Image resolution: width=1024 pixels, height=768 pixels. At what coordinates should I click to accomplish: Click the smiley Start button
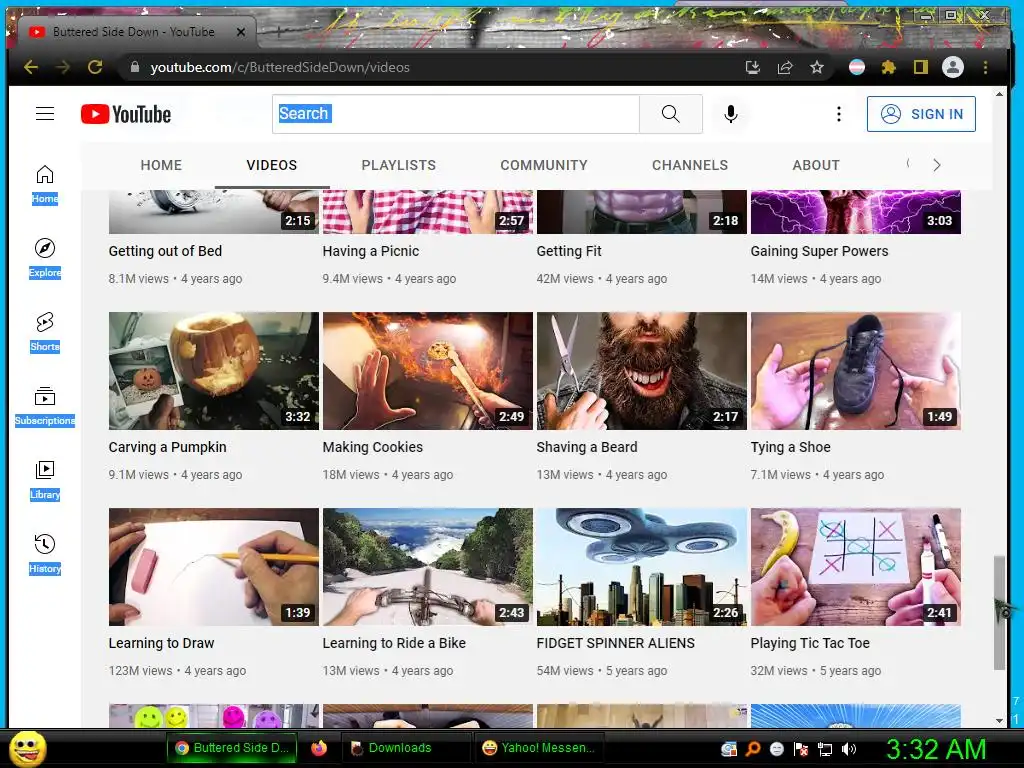(x=28, y=748)
